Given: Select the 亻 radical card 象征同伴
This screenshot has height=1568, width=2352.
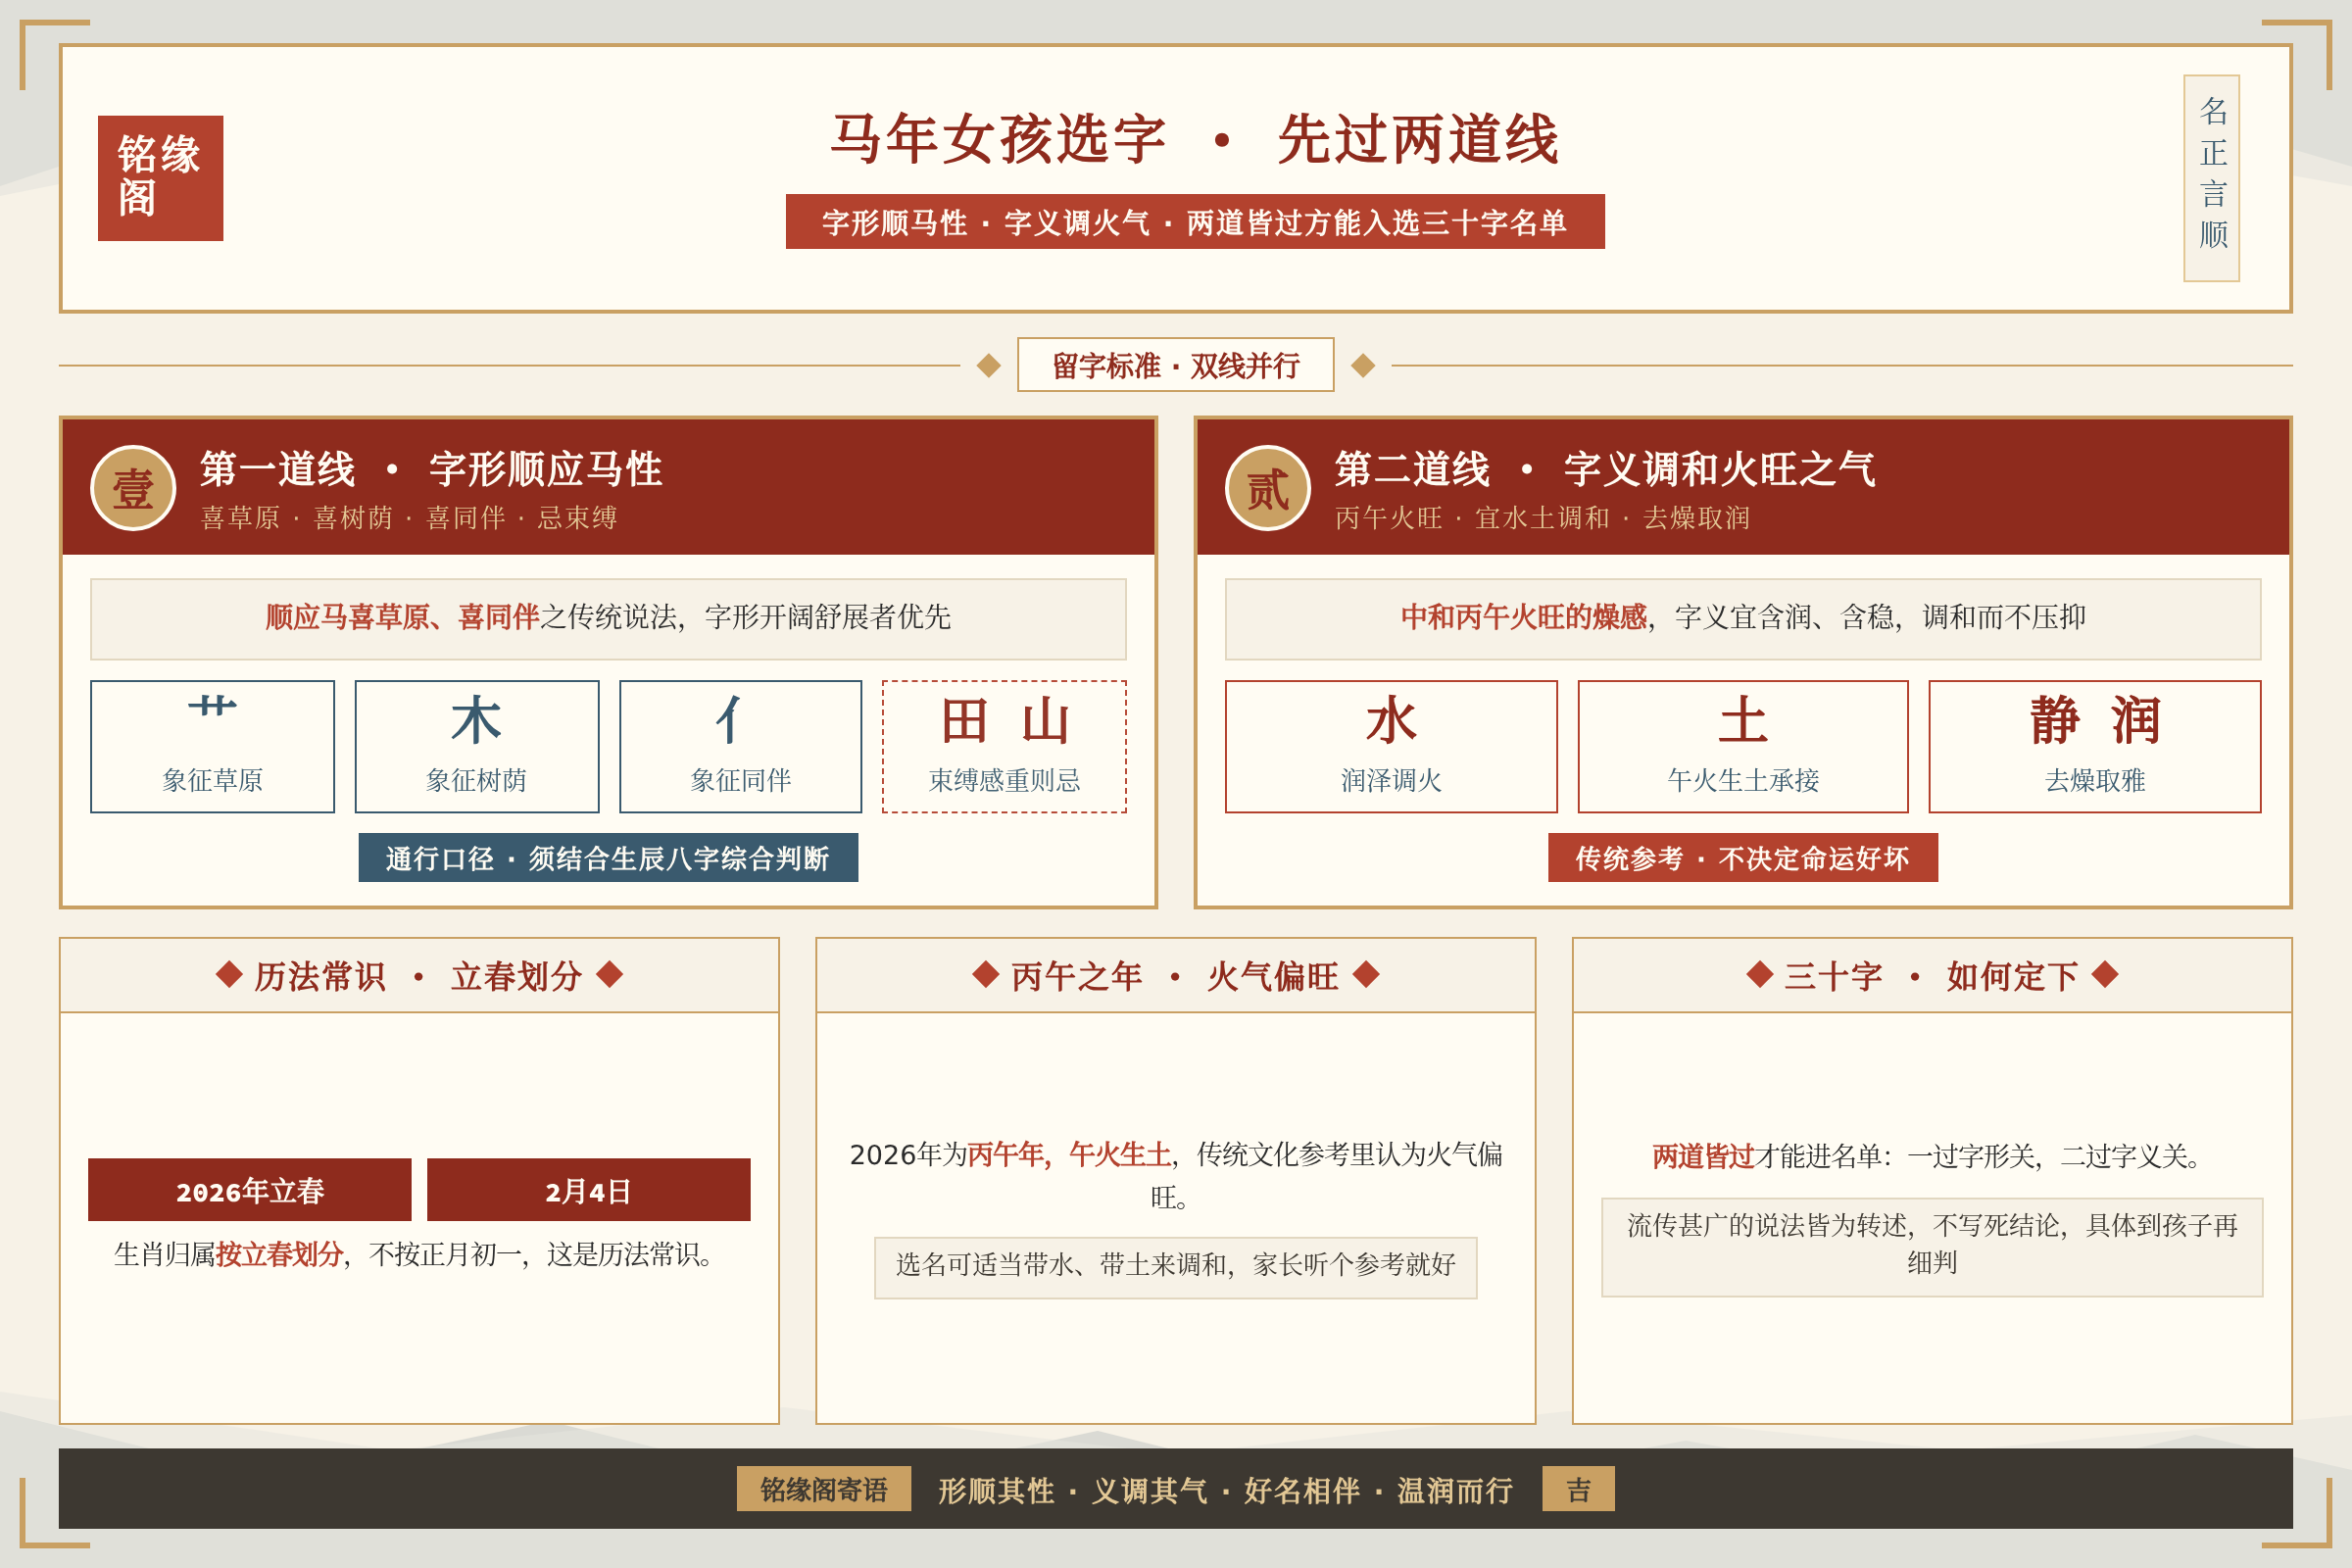Looking at the screenshot, I should 741,746.
